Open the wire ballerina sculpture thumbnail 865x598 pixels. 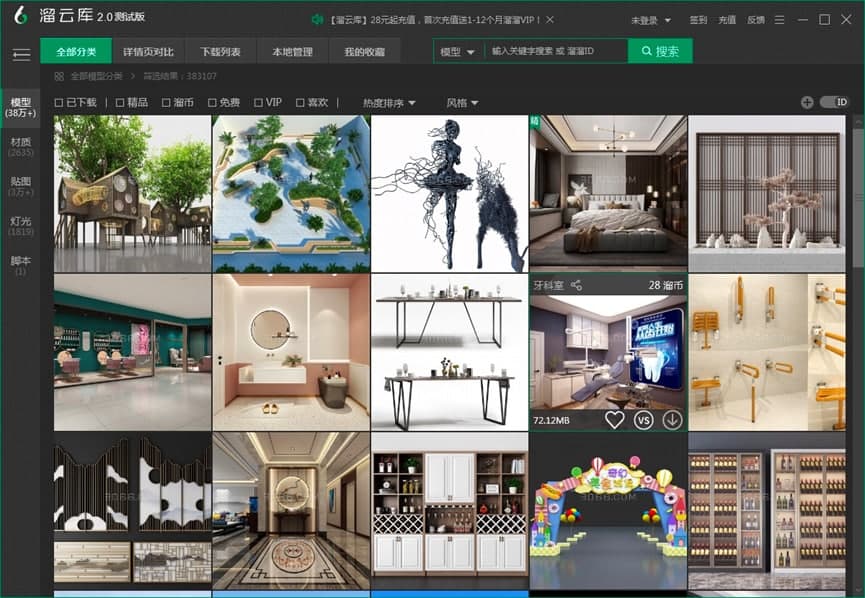tap(450, 194)
